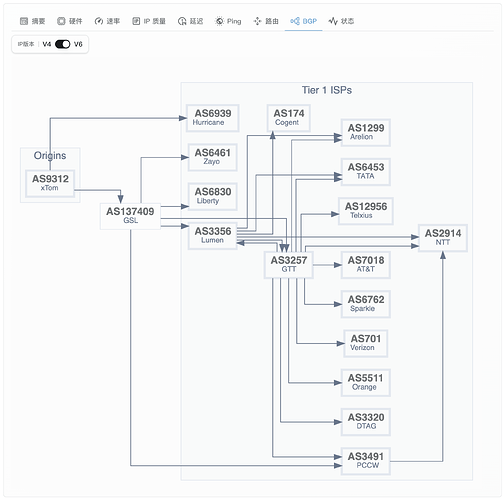Select the V4 label
504x500 pixels.
pos(47,44)
